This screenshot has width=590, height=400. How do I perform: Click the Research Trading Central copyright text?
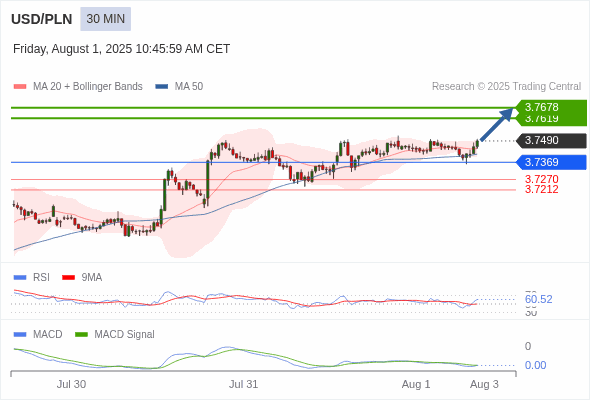coord(506,87)
